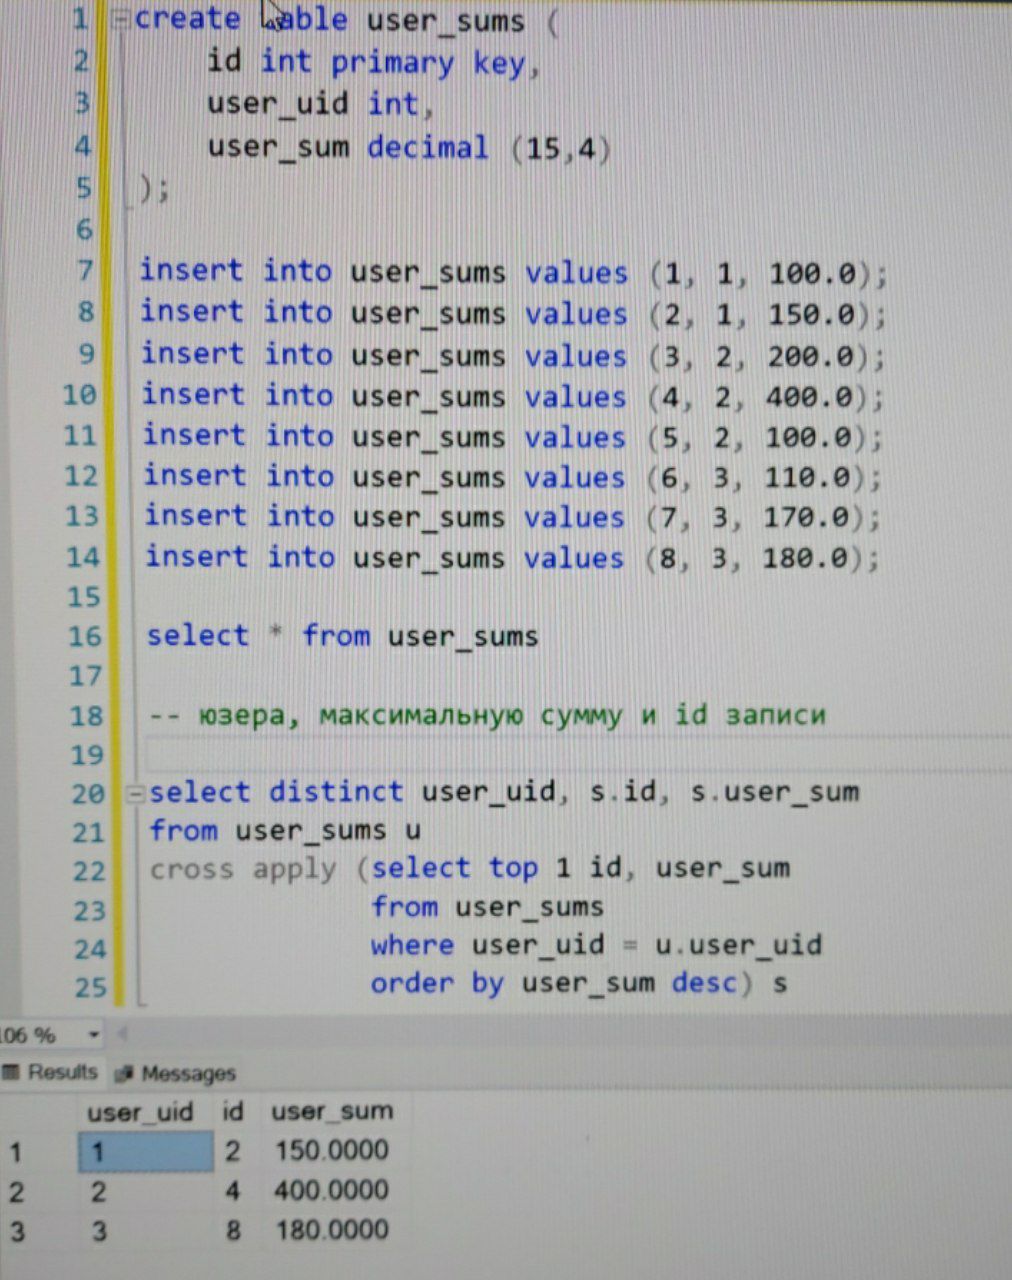
Task: Click the Russian comment on line 18
Action: pos(487,716)
